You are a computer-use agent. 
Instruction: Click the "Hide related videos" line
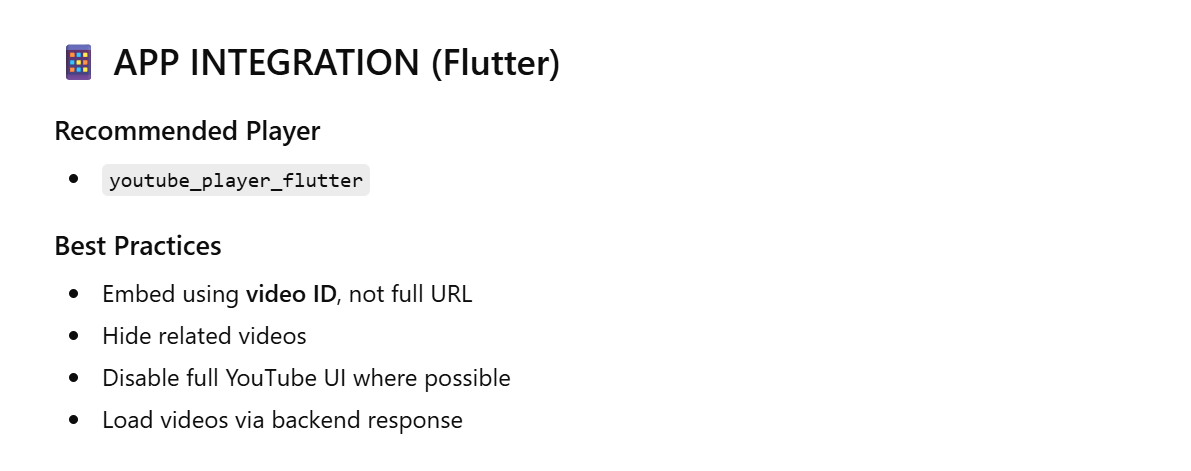(x=204, y=336)
